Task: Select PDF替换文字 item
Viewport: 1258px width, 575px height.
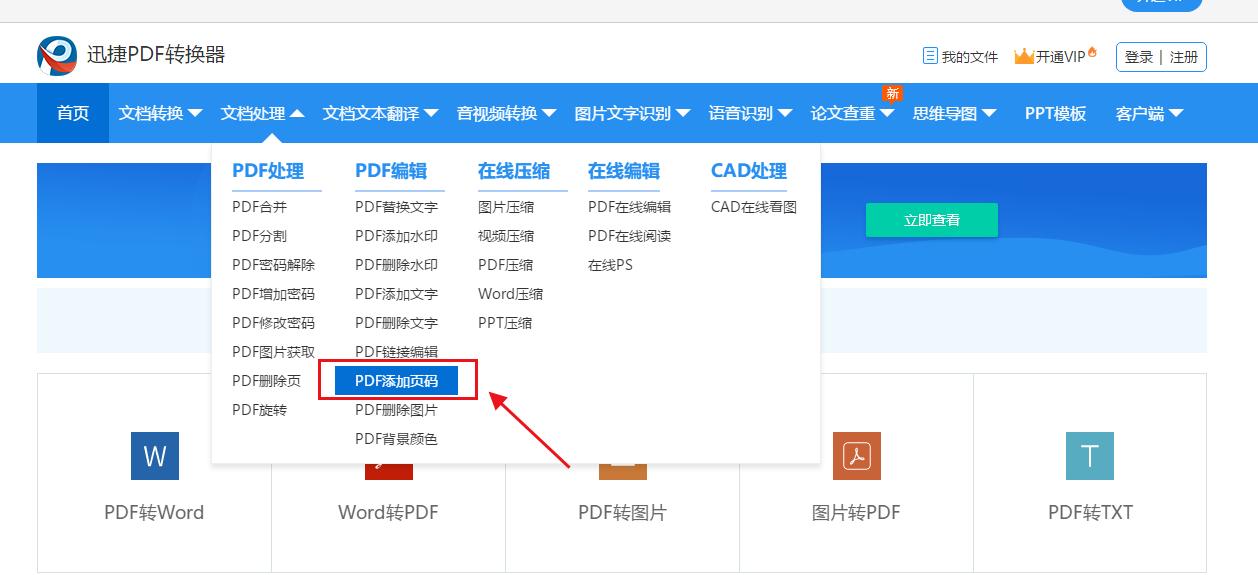Action: pos(396,207)
